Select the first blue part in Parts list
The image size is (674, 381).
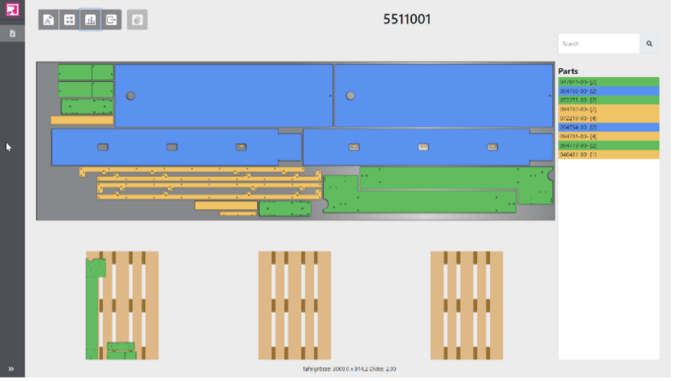pyautogui.click(x=609, y=91)
